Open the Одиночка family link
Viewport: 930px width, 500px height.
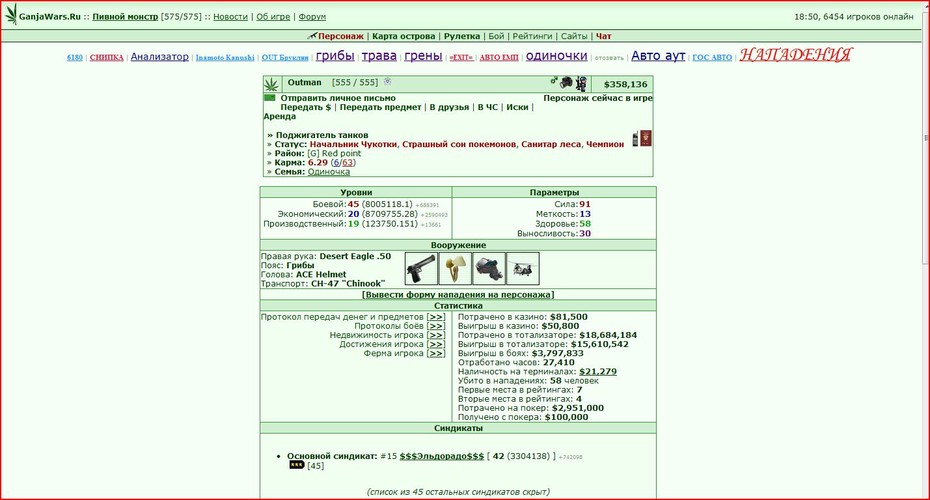(x=329, y=172)
